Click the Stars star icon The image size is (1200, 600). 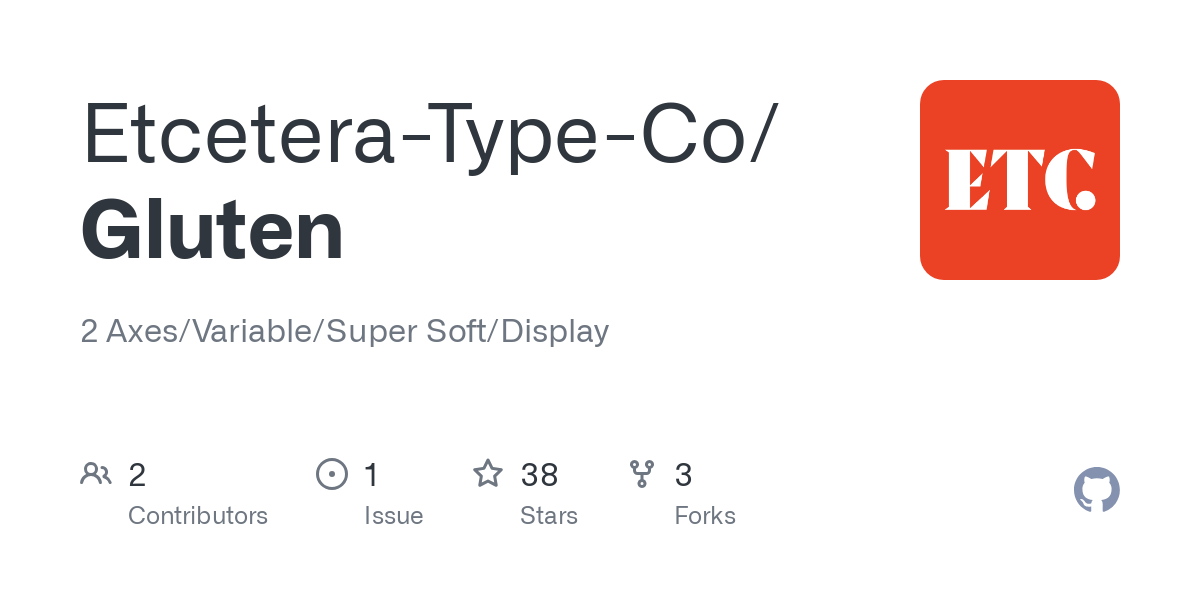(488, 474)
